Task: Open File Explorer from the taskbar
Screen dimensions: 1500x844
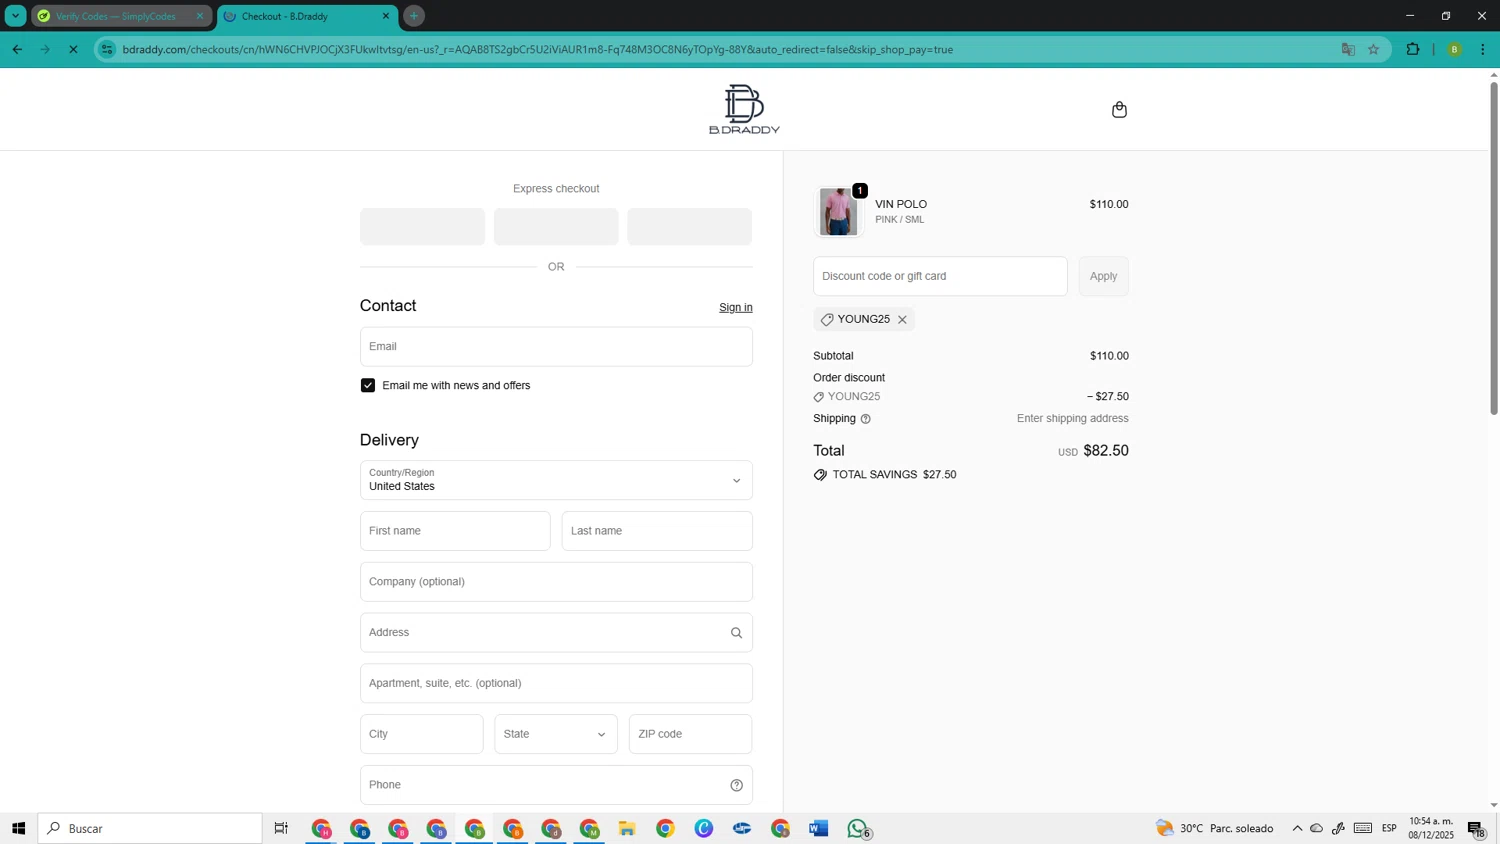Action: [x=627, y=828]
